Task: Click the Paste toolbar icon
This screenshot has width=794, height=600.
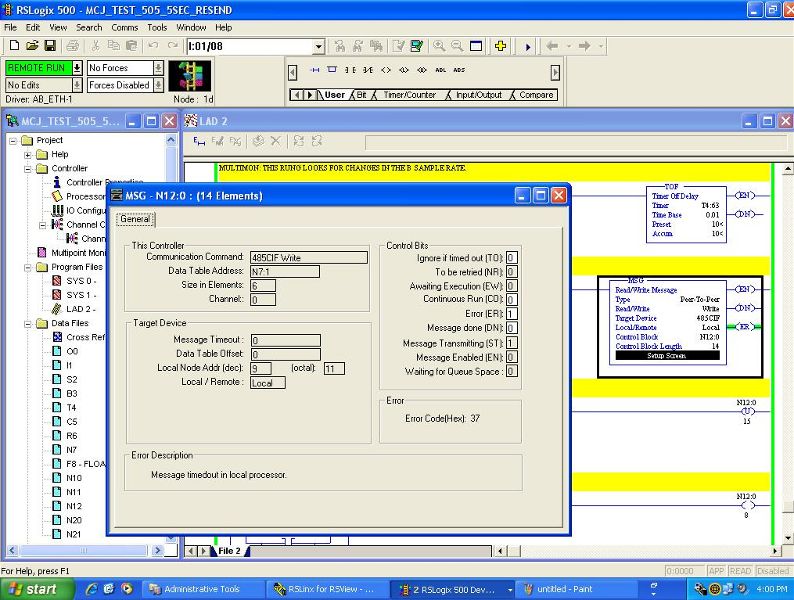Action: [x=131, y=46]
